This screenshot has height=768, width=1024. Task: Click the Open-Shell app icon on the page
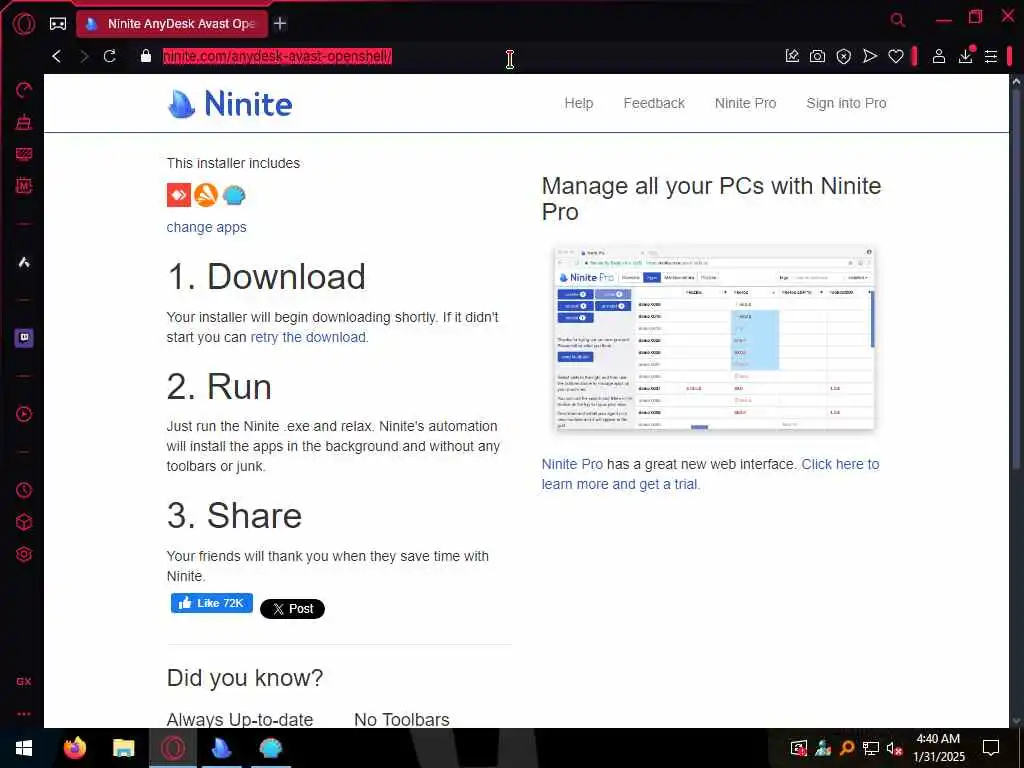[x=234, y=195]
